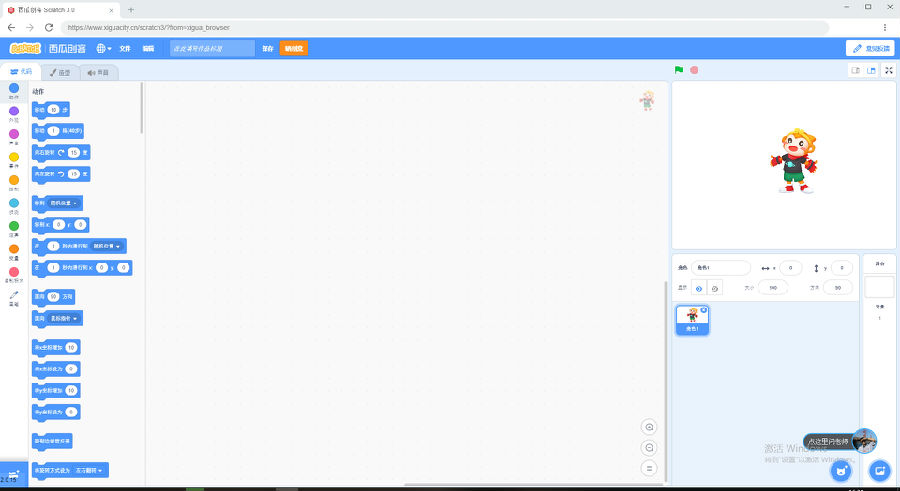The height and width of the screenshot is (491, 900).
Task: Switch to the small stage layout
Action: [855, 70]
